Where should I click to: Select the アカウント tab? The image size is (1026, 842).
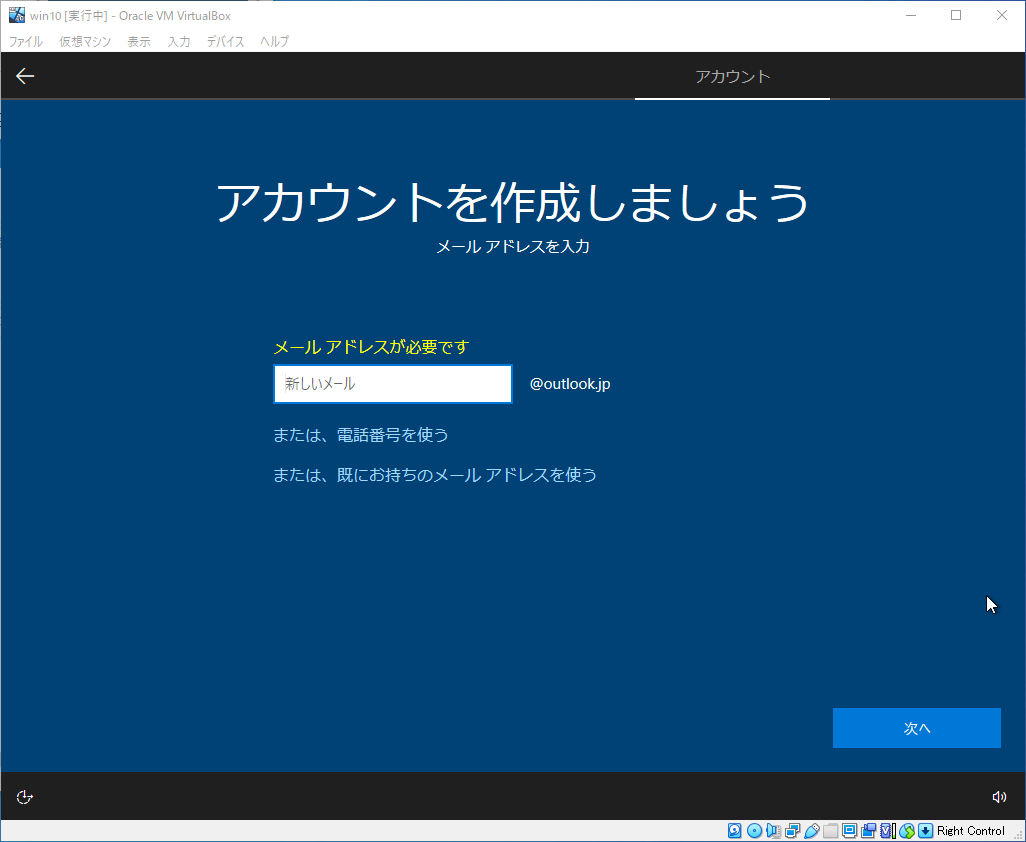click(732, 77)
